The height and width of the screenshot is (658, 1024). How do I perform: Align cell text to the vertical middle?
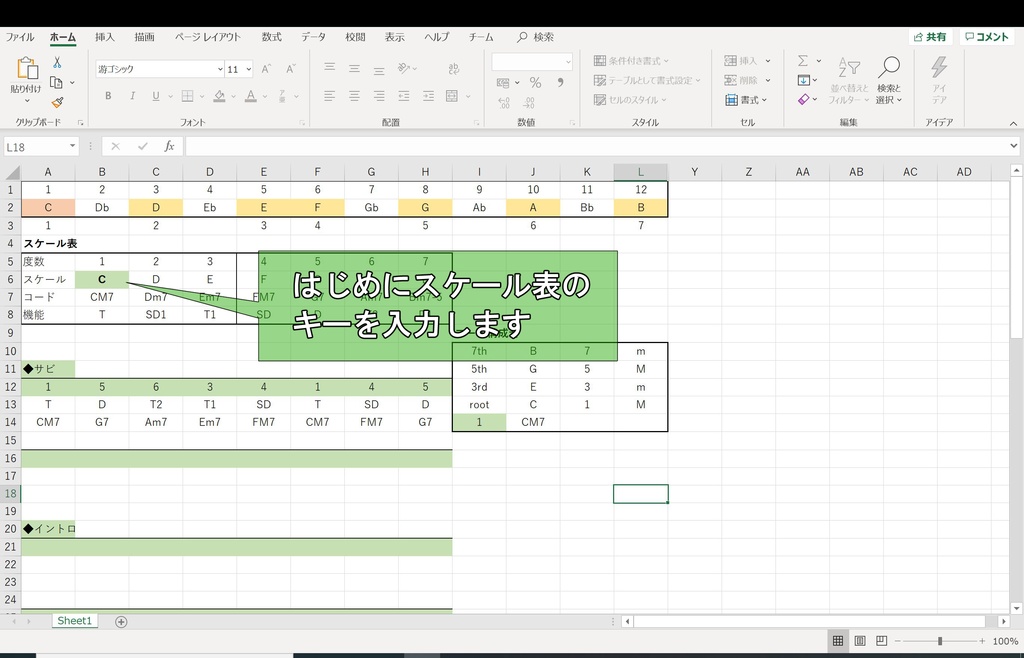click(x=354, y=68)
